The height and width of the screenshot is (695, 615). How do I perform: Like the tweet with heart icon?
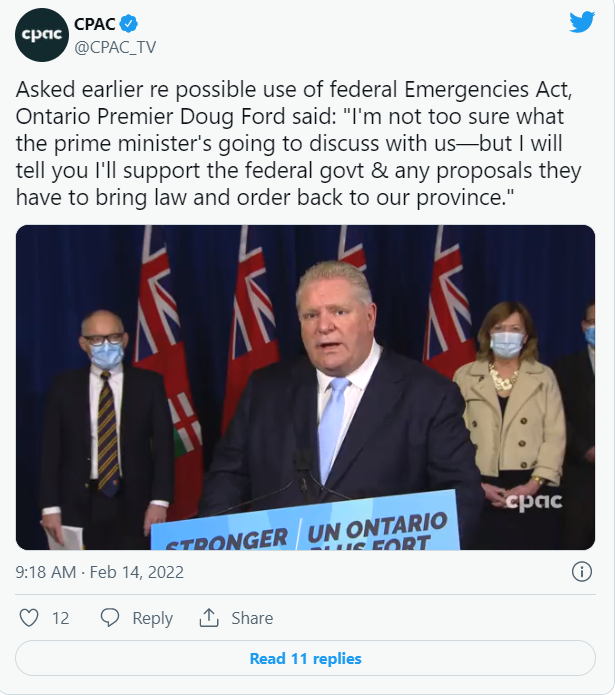click(29, 618)
